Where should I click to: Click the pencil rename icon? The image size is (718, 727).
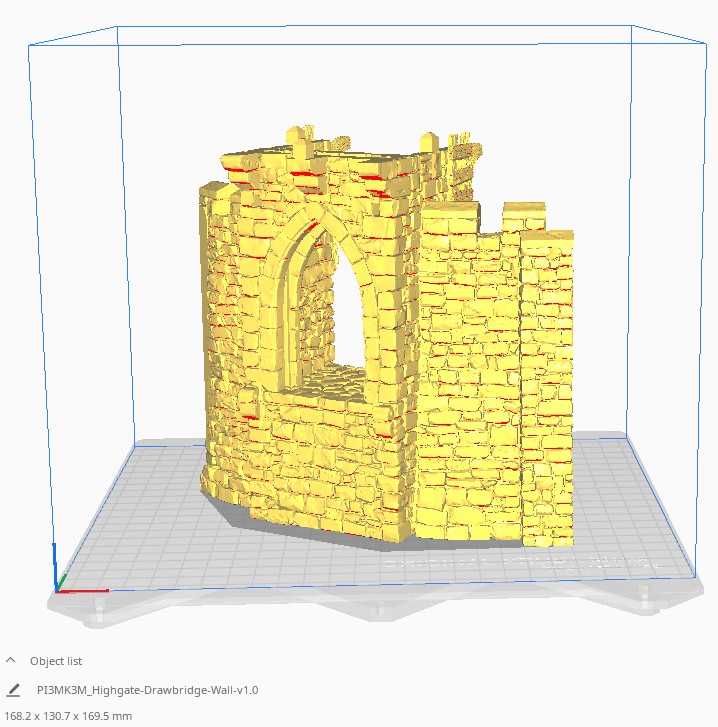[13, 690]
